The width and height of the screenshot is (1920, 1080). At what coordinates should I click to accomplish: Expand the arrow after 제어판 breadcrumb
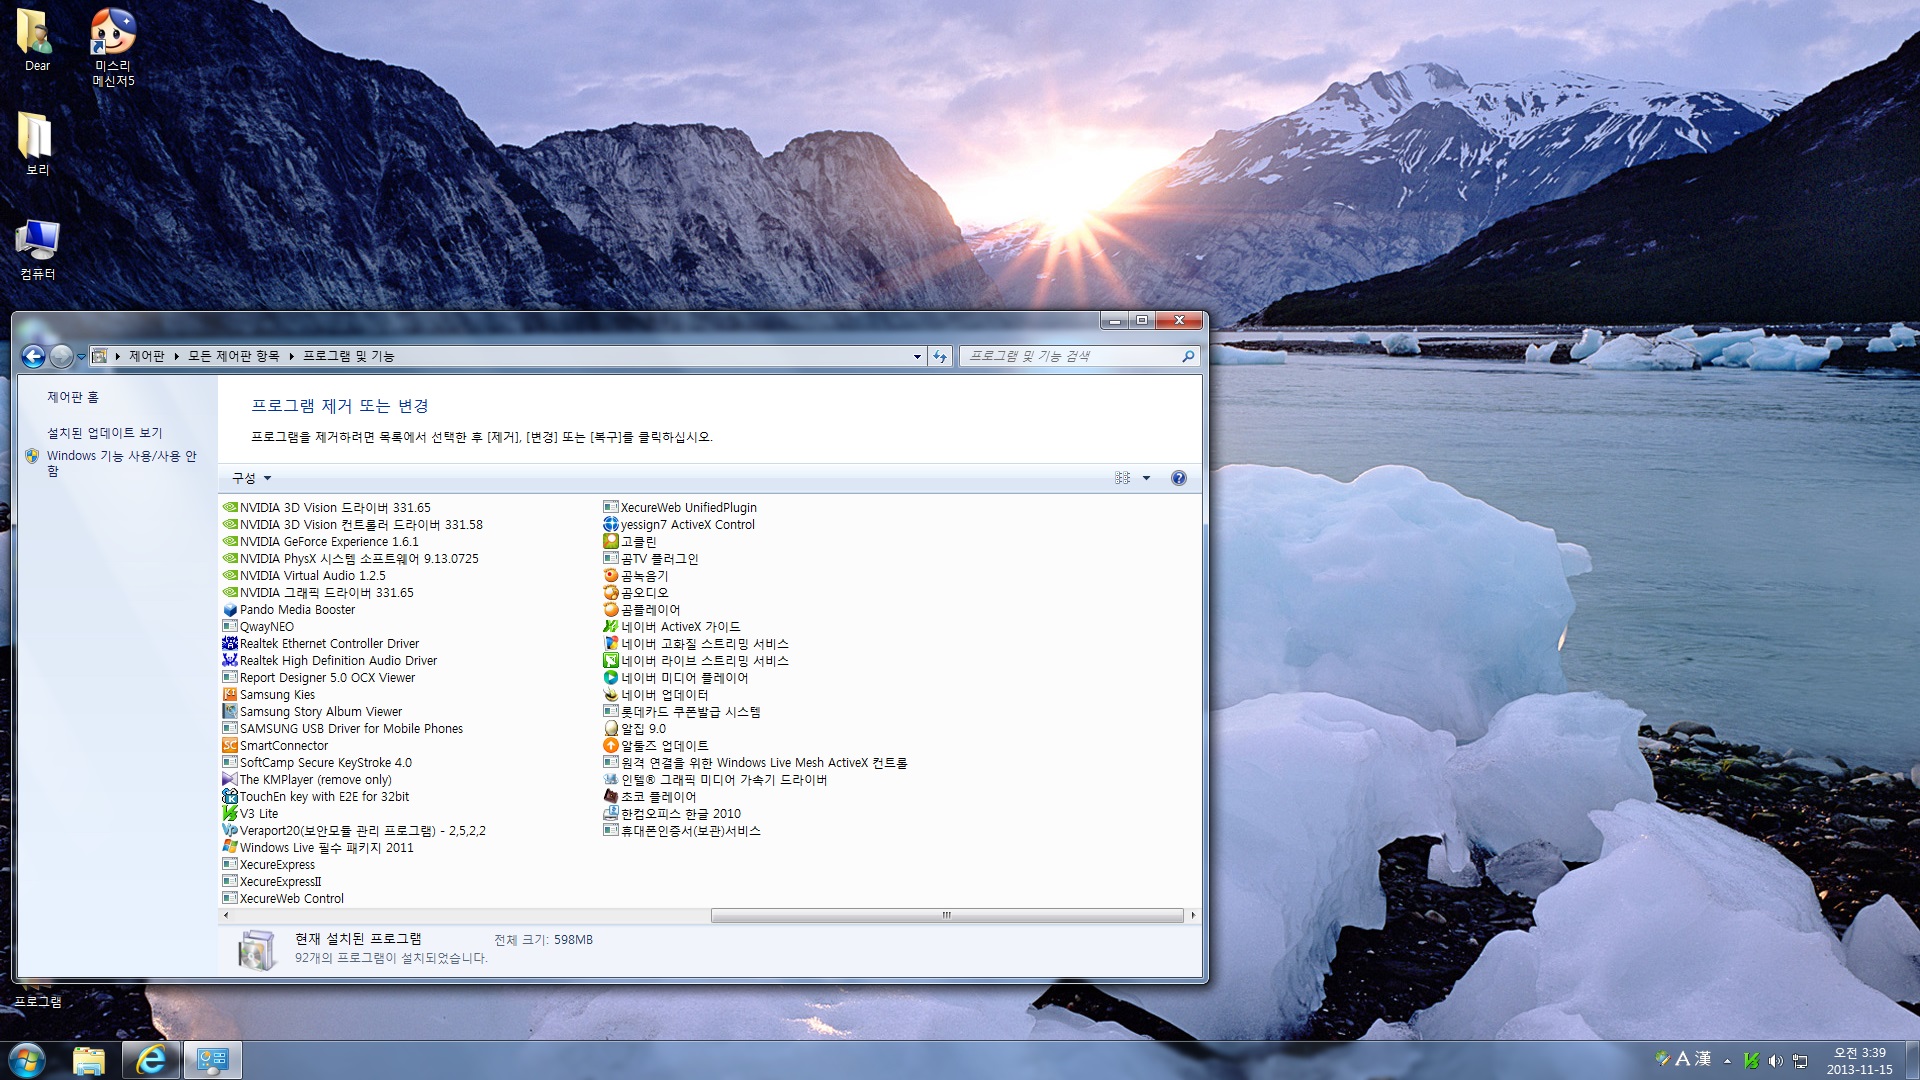[x=176, y=356]
